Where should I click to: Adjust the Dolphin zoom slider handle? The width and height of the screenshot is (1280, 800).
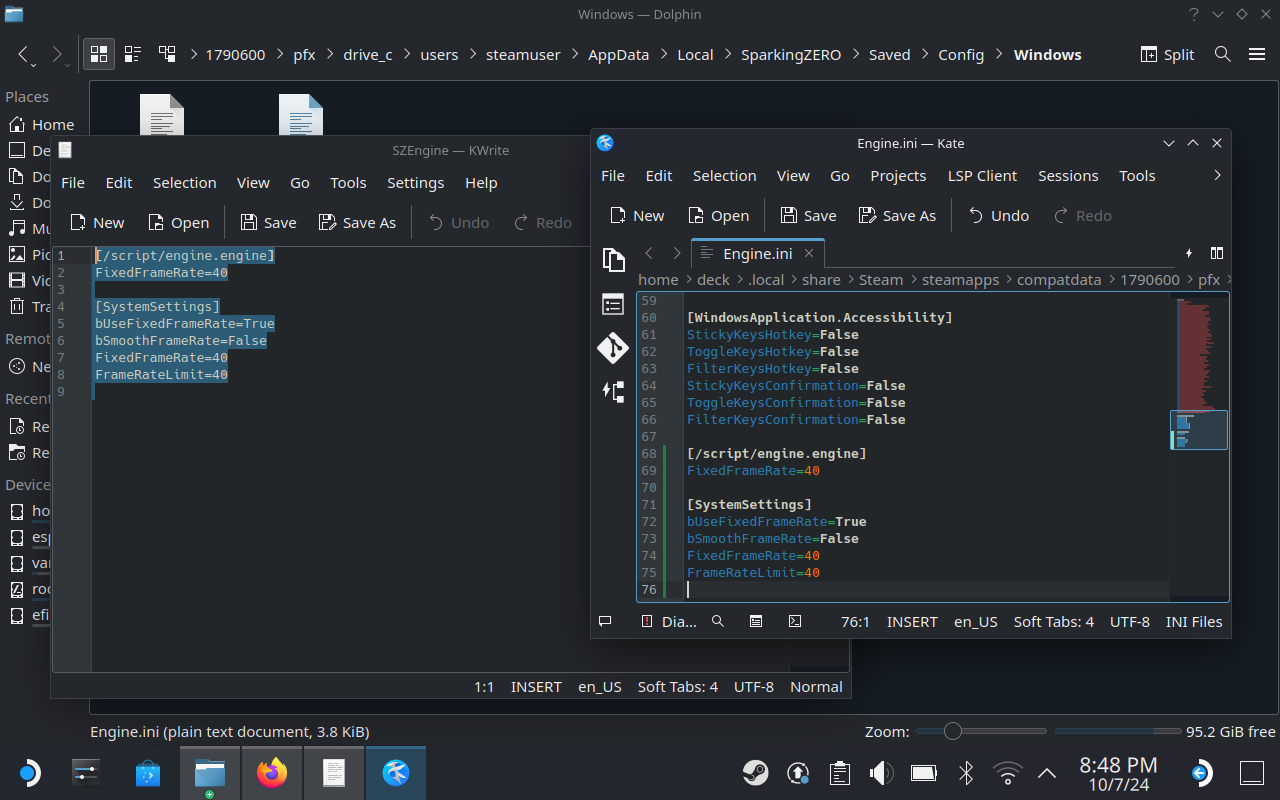pyautogui.click(x=952, y=731)
